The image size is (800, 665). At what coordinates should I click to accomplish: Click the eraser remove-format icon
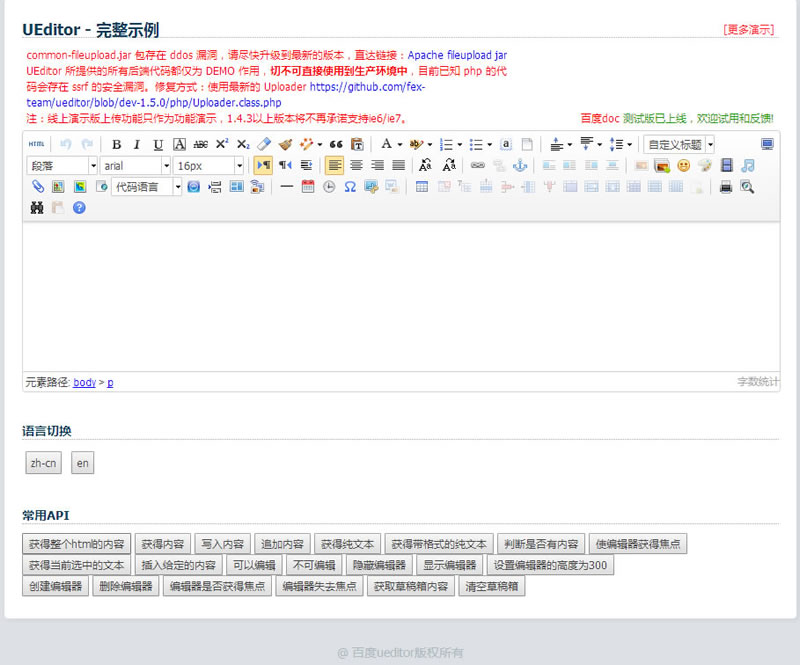click(x=264, y=144)
